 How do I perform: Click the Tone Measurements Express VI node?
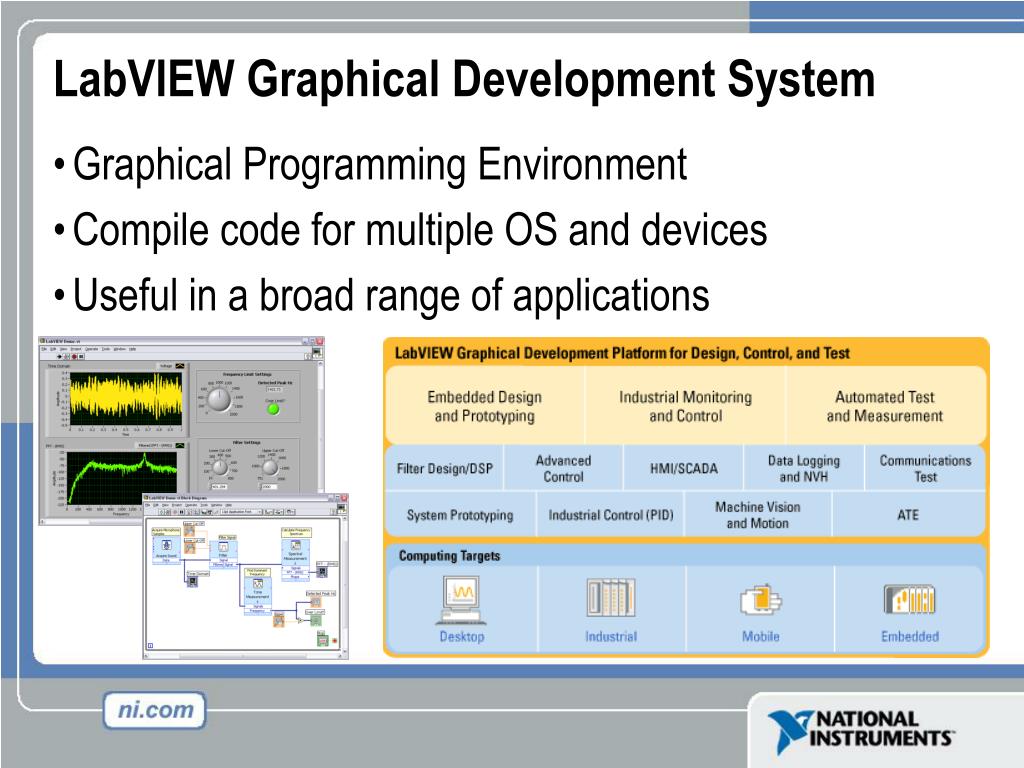(258, 596)
